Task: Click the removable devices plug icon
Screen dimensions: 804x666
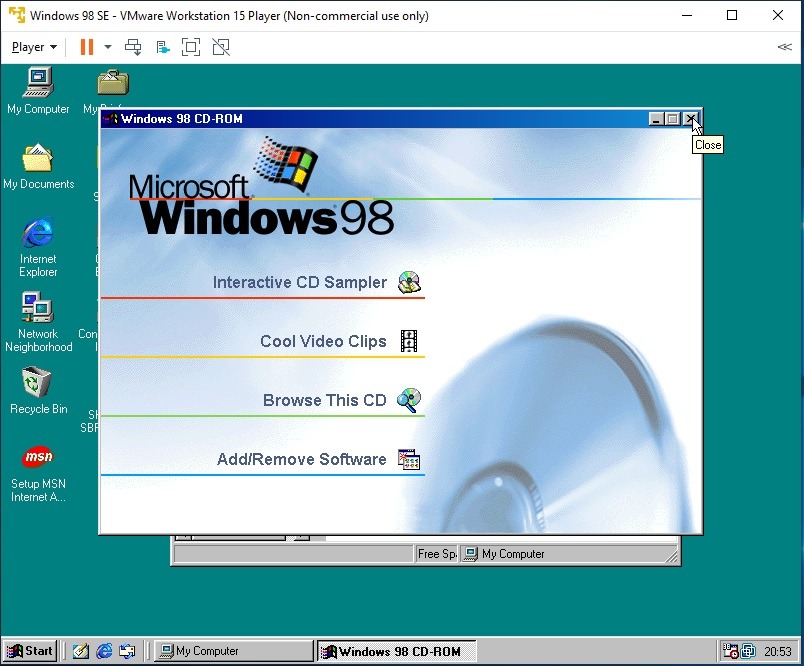Action: pyautogui.click(x=163, y=47)
